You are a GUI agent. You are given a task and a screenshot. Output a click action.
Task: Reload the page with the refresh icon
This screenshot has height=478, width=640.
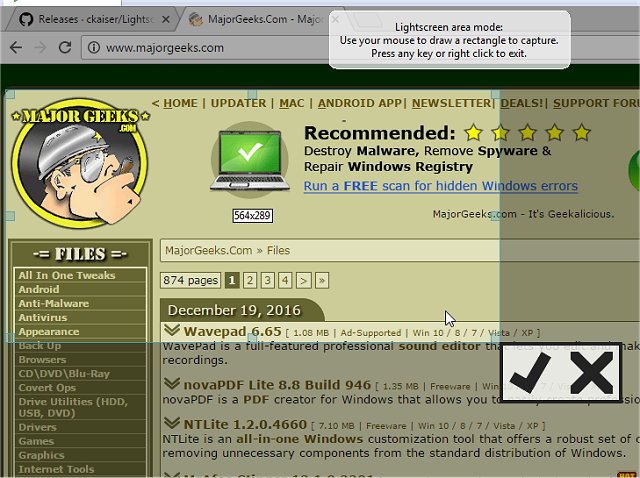tap(65, 47)
